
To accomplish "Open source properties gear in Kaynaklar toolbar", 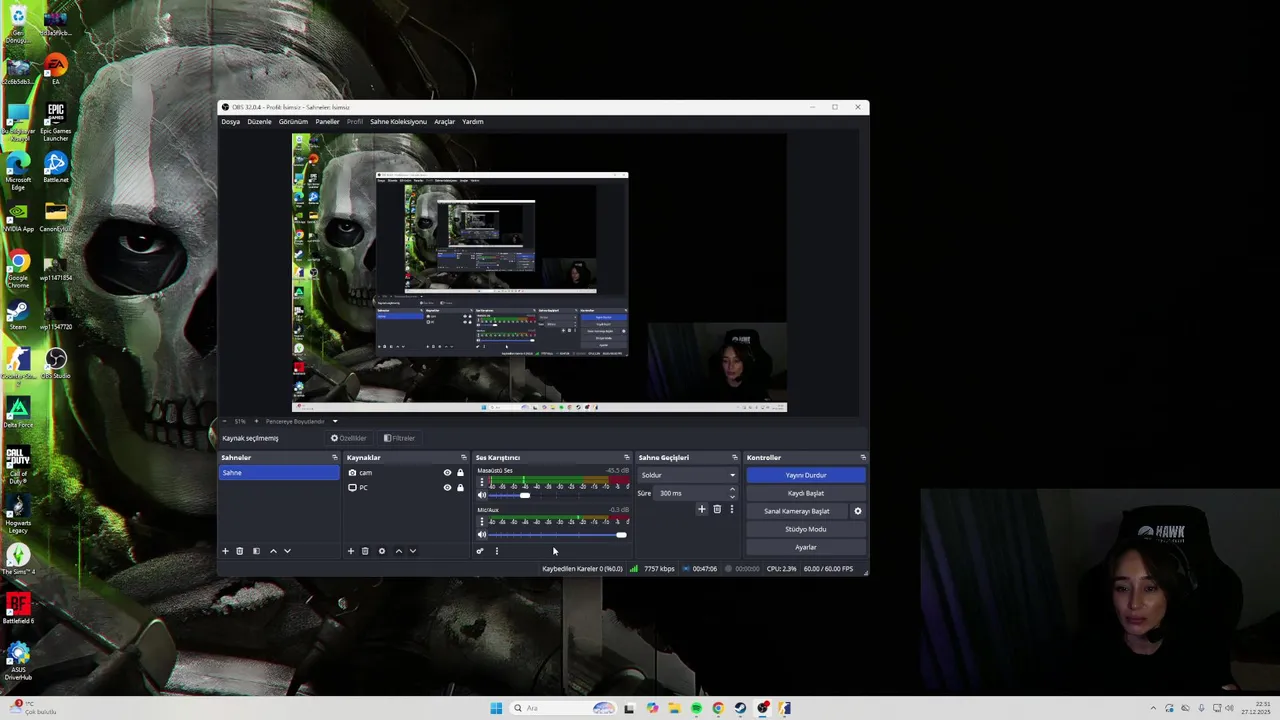I will [x=381, y=551].
